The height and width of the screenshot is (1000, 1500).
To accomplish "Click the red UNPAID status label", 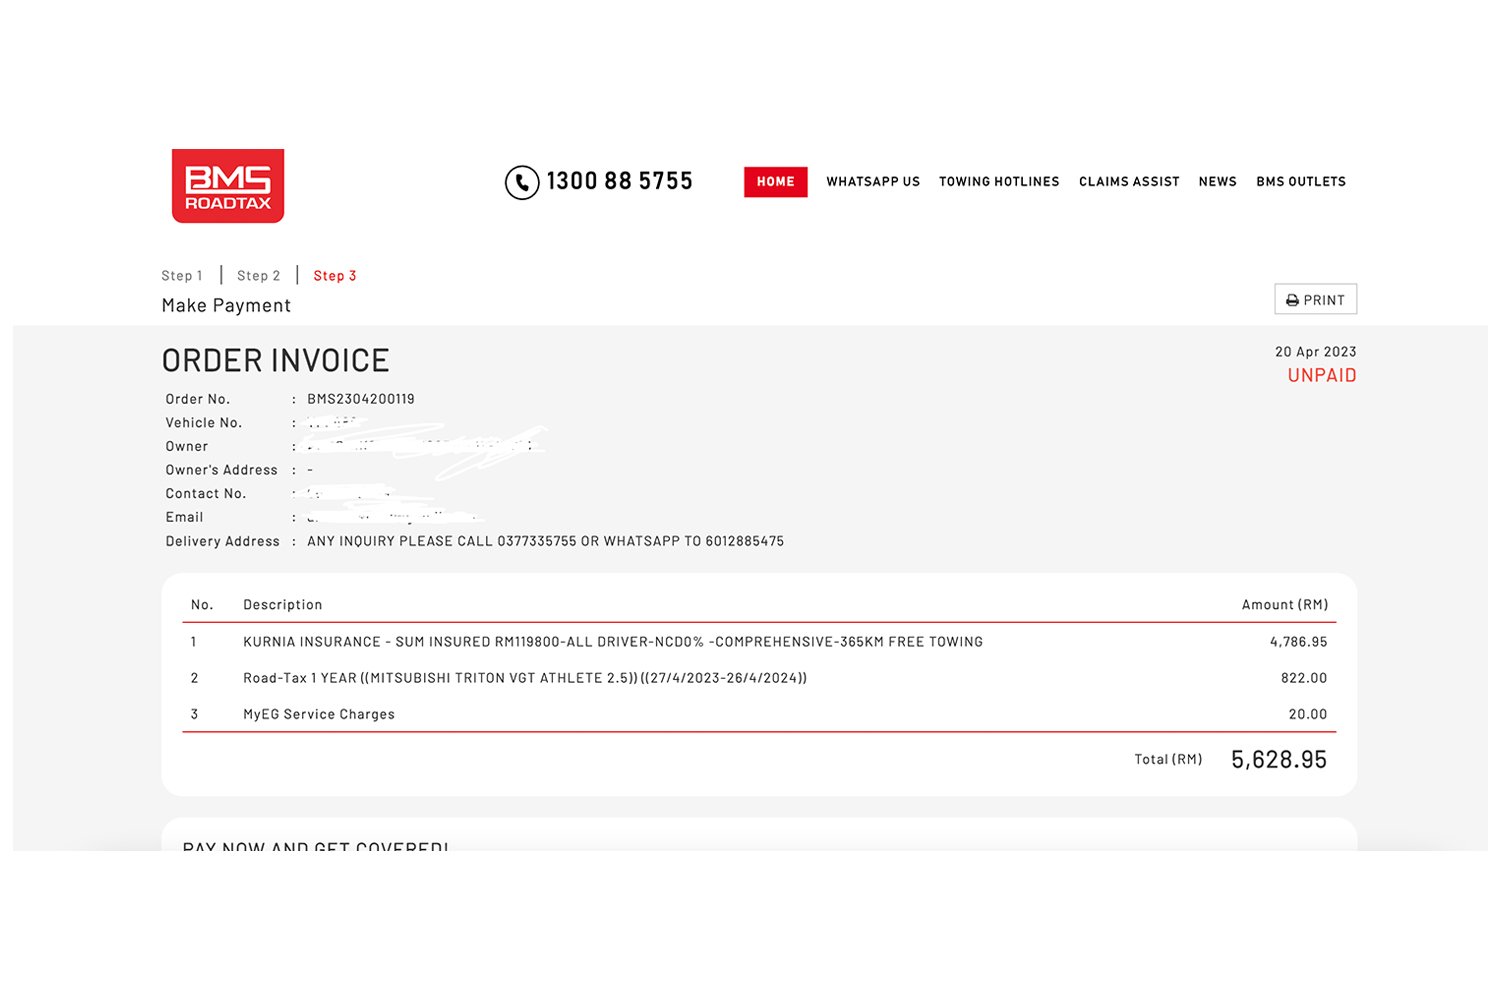I will (x=1321, y=376).
